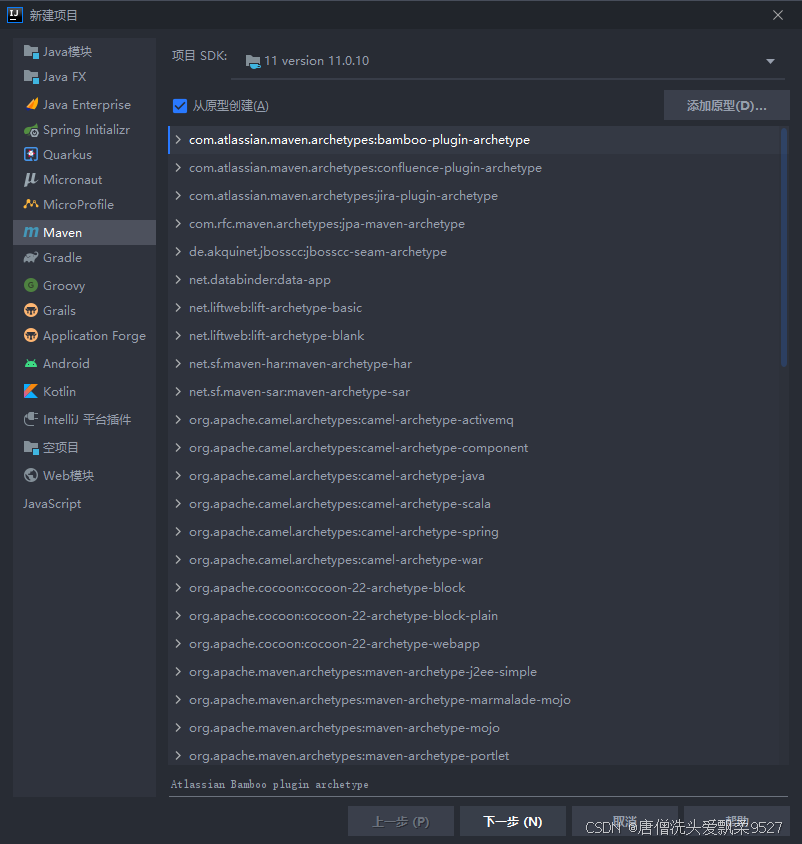Click the Quarkus logo icon
802x844 pixels.
(x=31, y=154)
